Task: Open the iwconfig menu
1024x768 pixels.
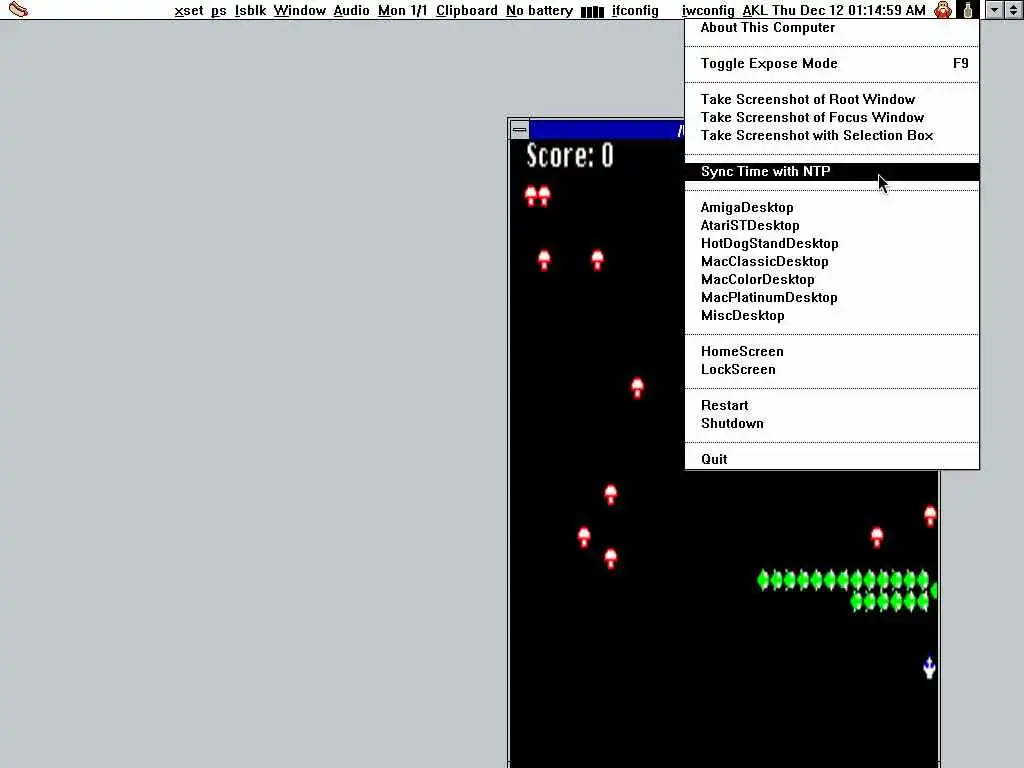Action: coord(708,10)
